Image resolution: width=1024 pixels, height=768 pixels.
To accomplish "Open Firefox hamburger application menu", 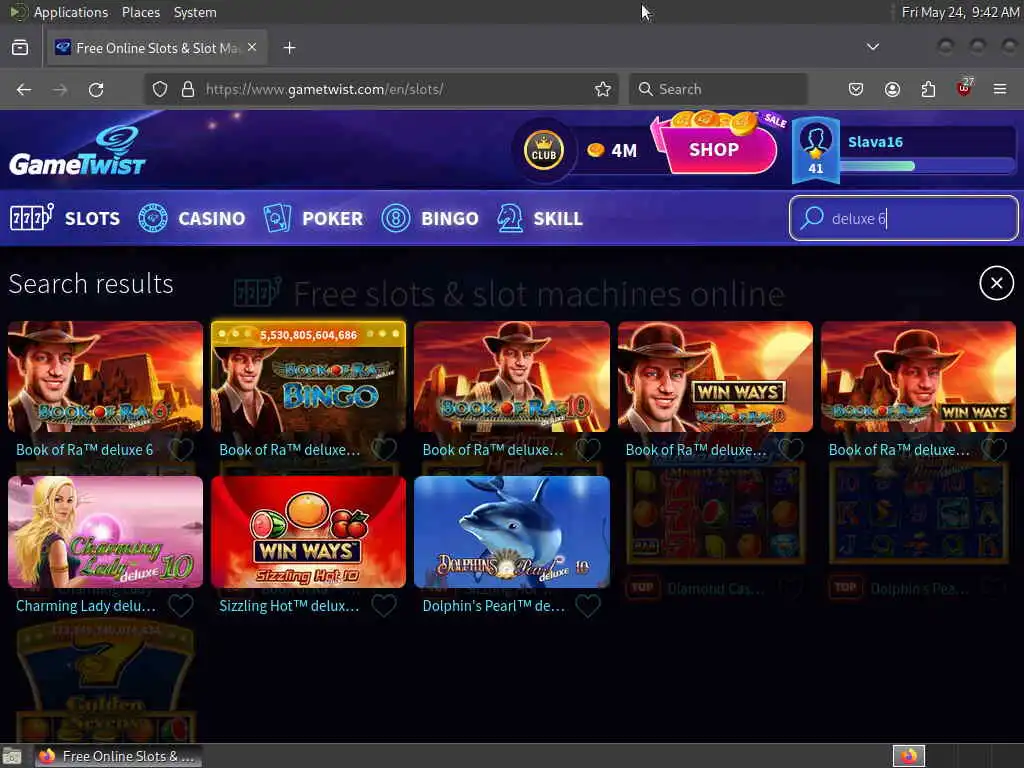I will coord(999,89).
